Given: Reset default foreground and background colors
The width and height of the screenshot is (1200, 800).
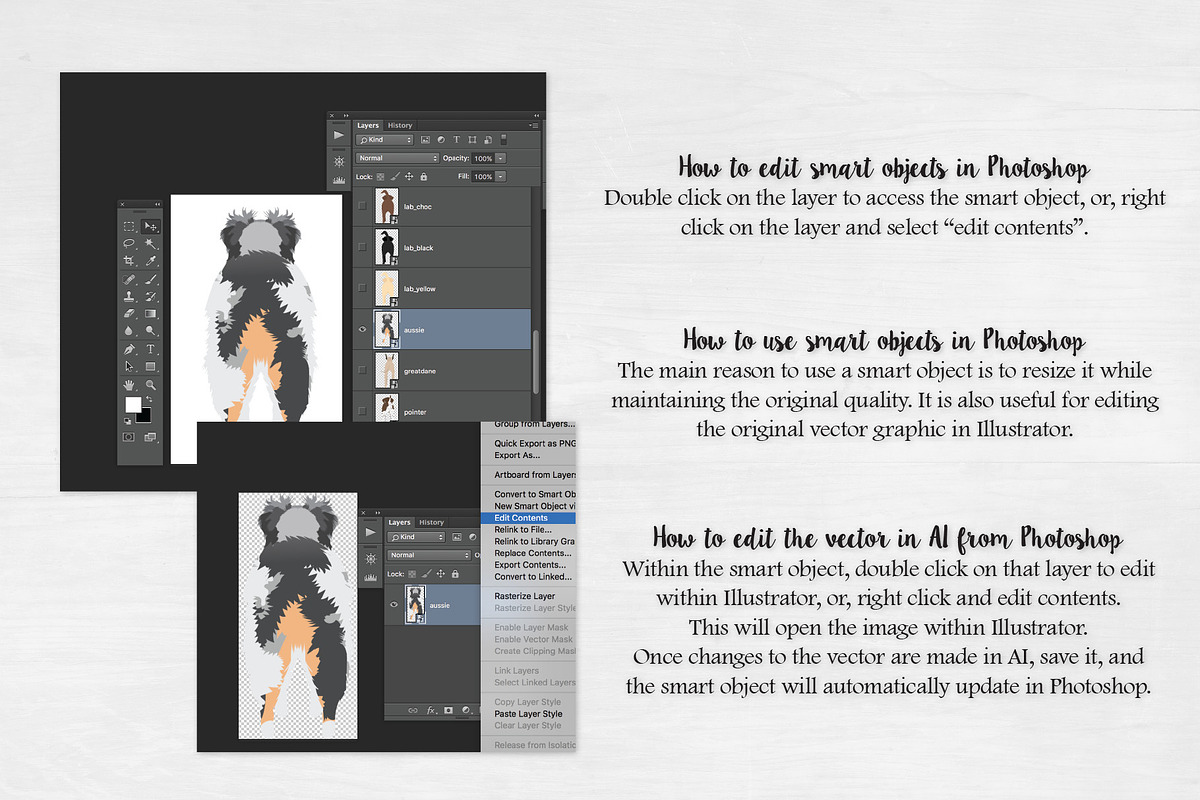Looking at the screenshot, I should (x=128, y=421).
